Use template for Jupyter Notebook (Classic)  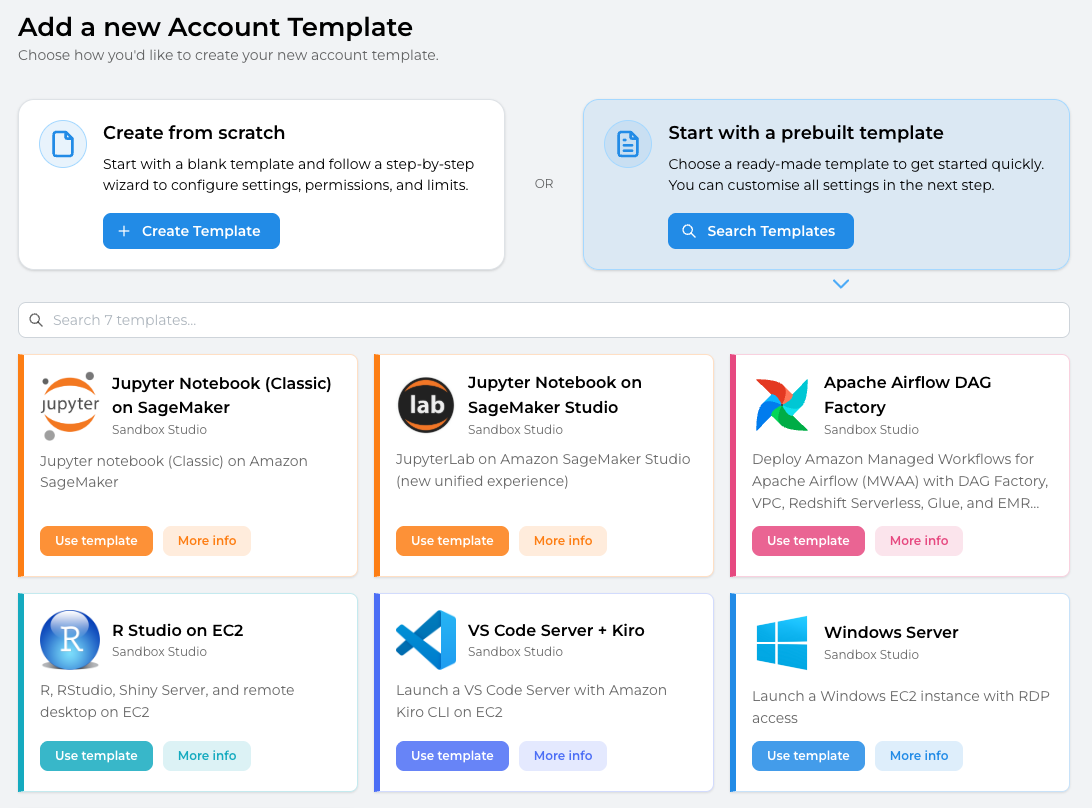pyautogui.click(x=96, y=541)
